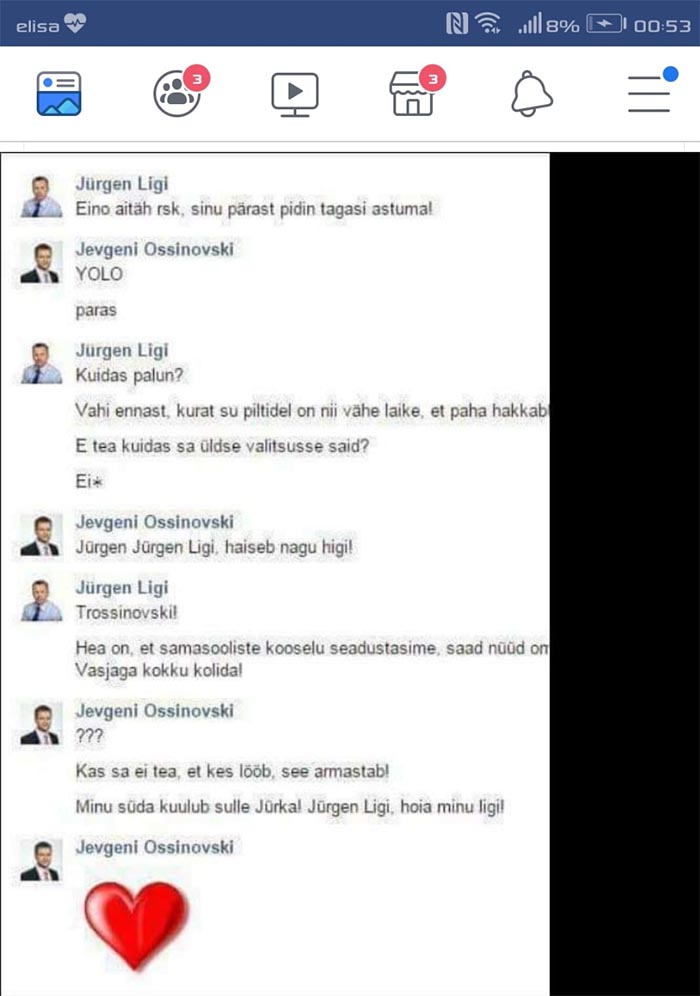Image resolution: width=700 pixels, height=996 pixels.
Task: Open Jevgeni Ossinovski's name above heart sticker
Action: pyautogui.click(x=154, y=847)
